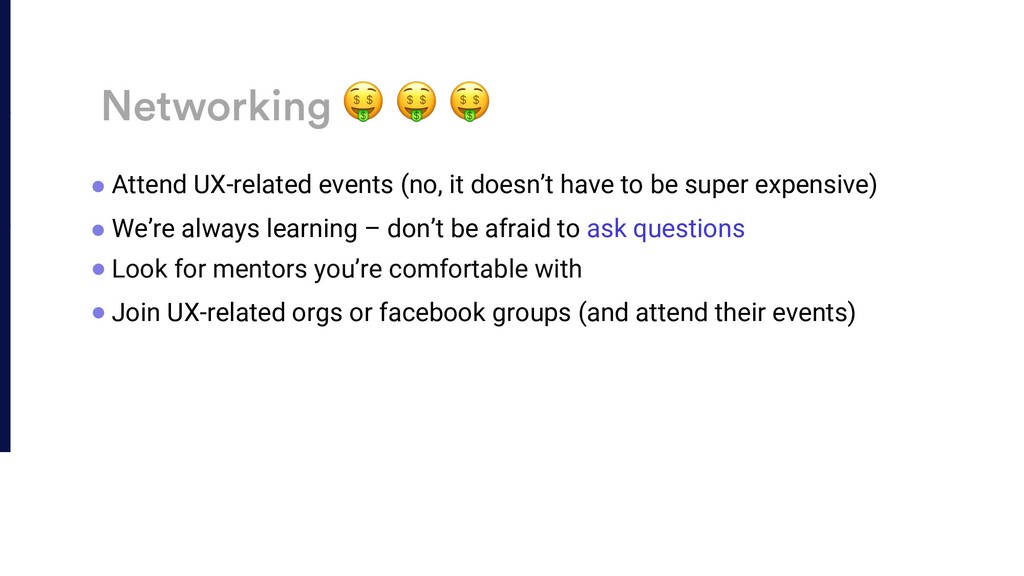
Task: Click the middle money-mouth emoji in the title
Action: 416,102
